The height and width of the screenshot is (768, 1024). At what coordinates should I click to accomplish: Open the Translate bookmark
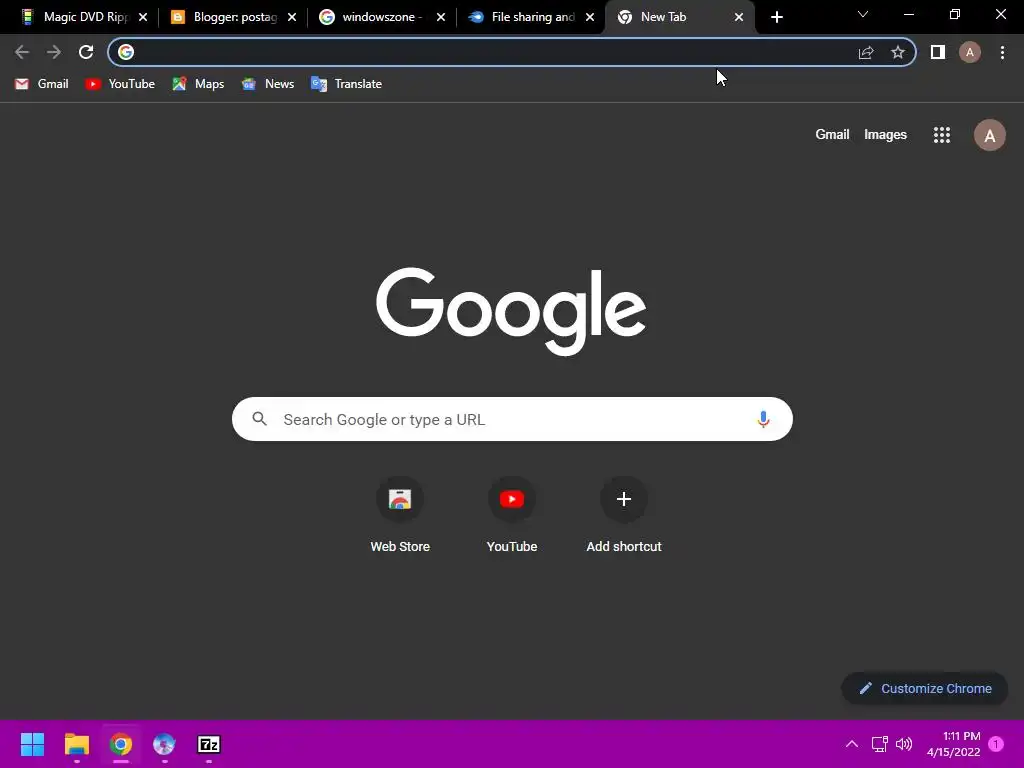[x=347, y=84]
